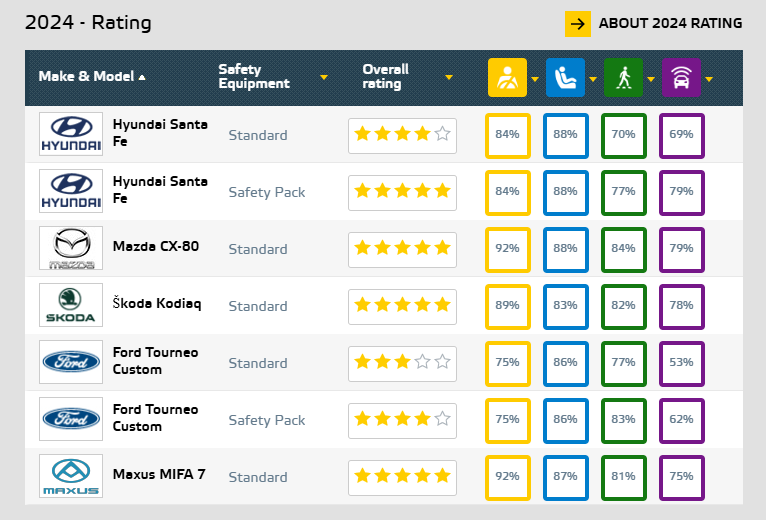Click the Maxus logo thumbnail
Image resolution: width=766 pixels, height=520 pixels.
[71, 476]
